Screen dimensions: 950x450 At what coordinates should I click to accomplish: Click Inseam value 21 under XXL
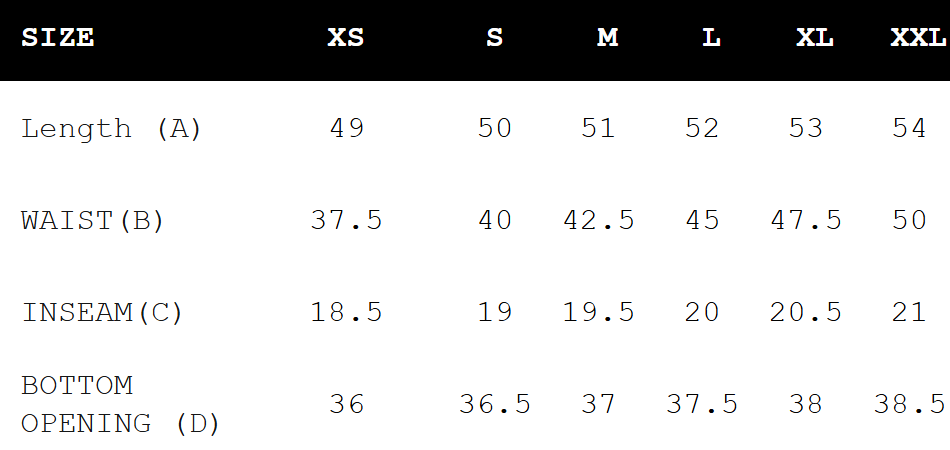click(909, 312)
